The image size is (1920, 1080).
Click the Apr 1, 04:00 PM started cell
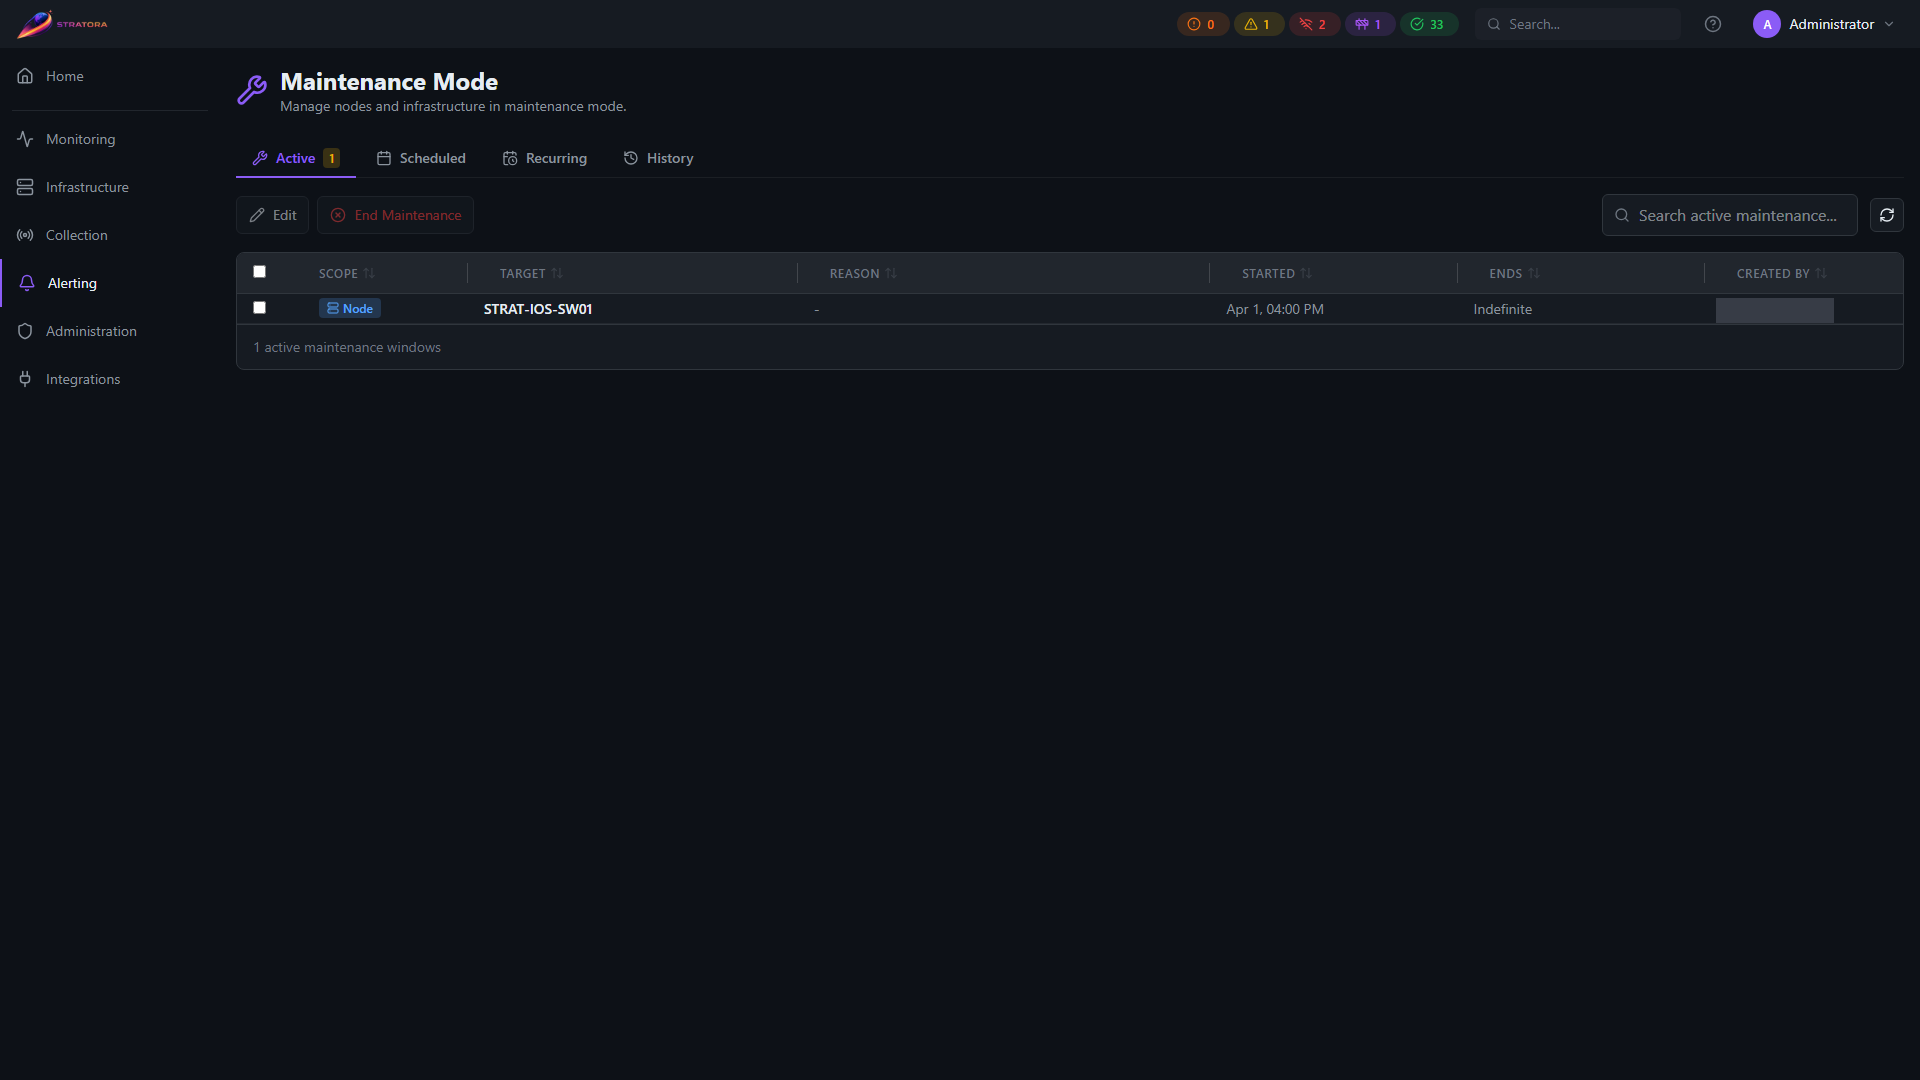click(x=1275, y=309)
